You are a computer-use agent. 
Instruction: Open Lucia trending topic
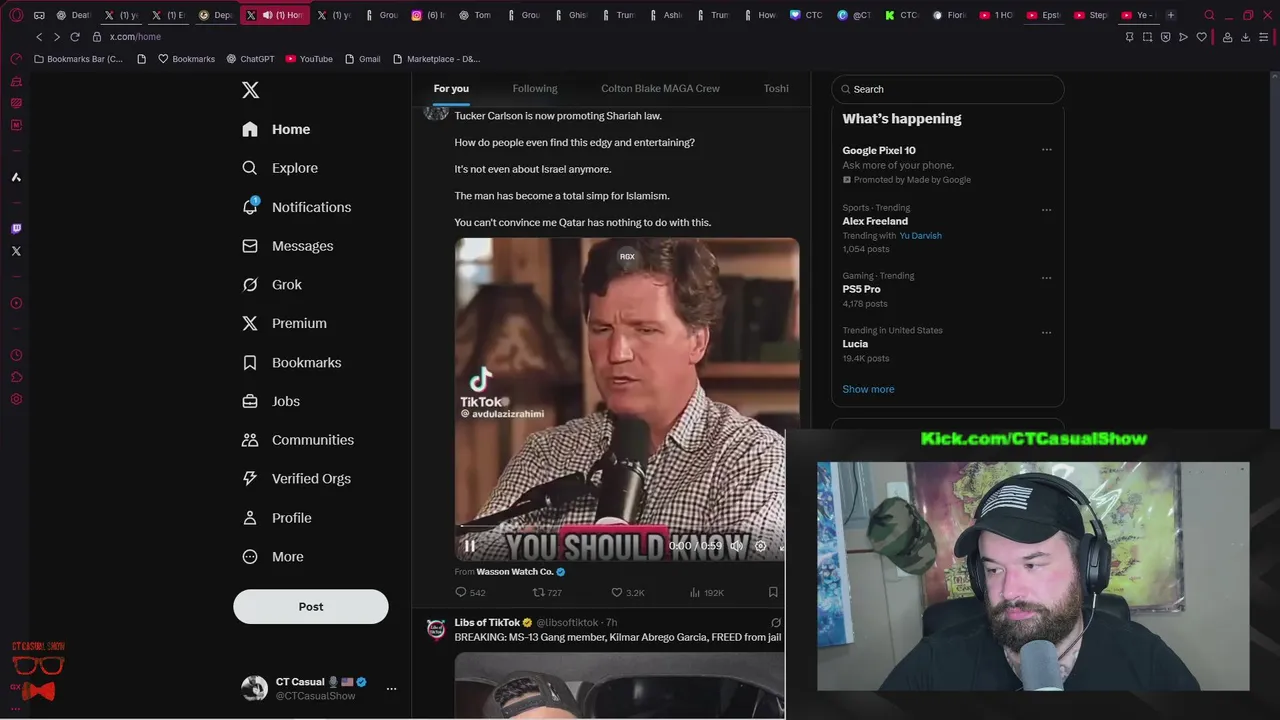pos(855,344)
